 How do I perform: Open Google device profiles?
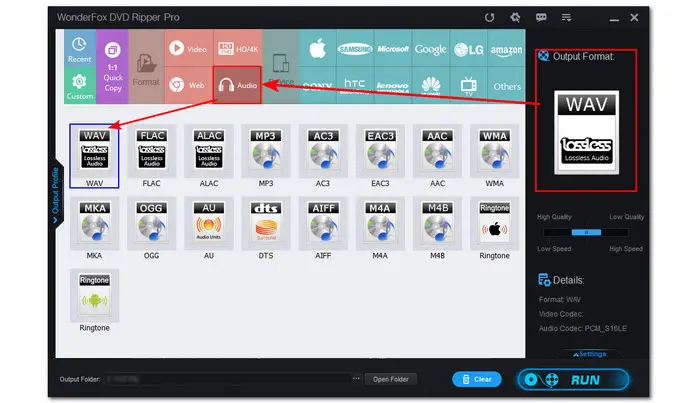point(430,48)
